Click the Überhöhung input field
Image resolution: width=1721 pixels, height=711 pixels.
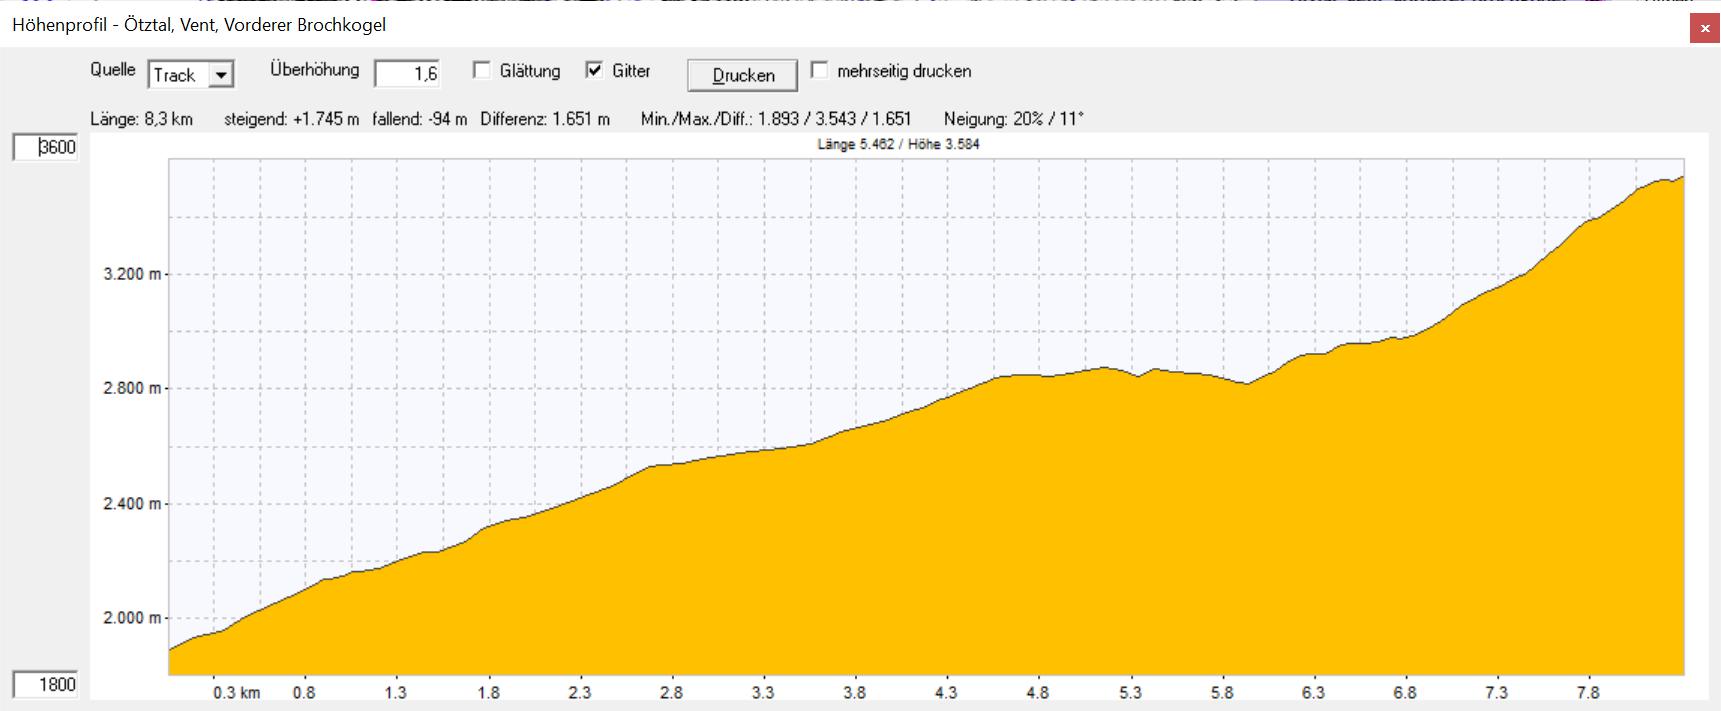coord(408,74)
